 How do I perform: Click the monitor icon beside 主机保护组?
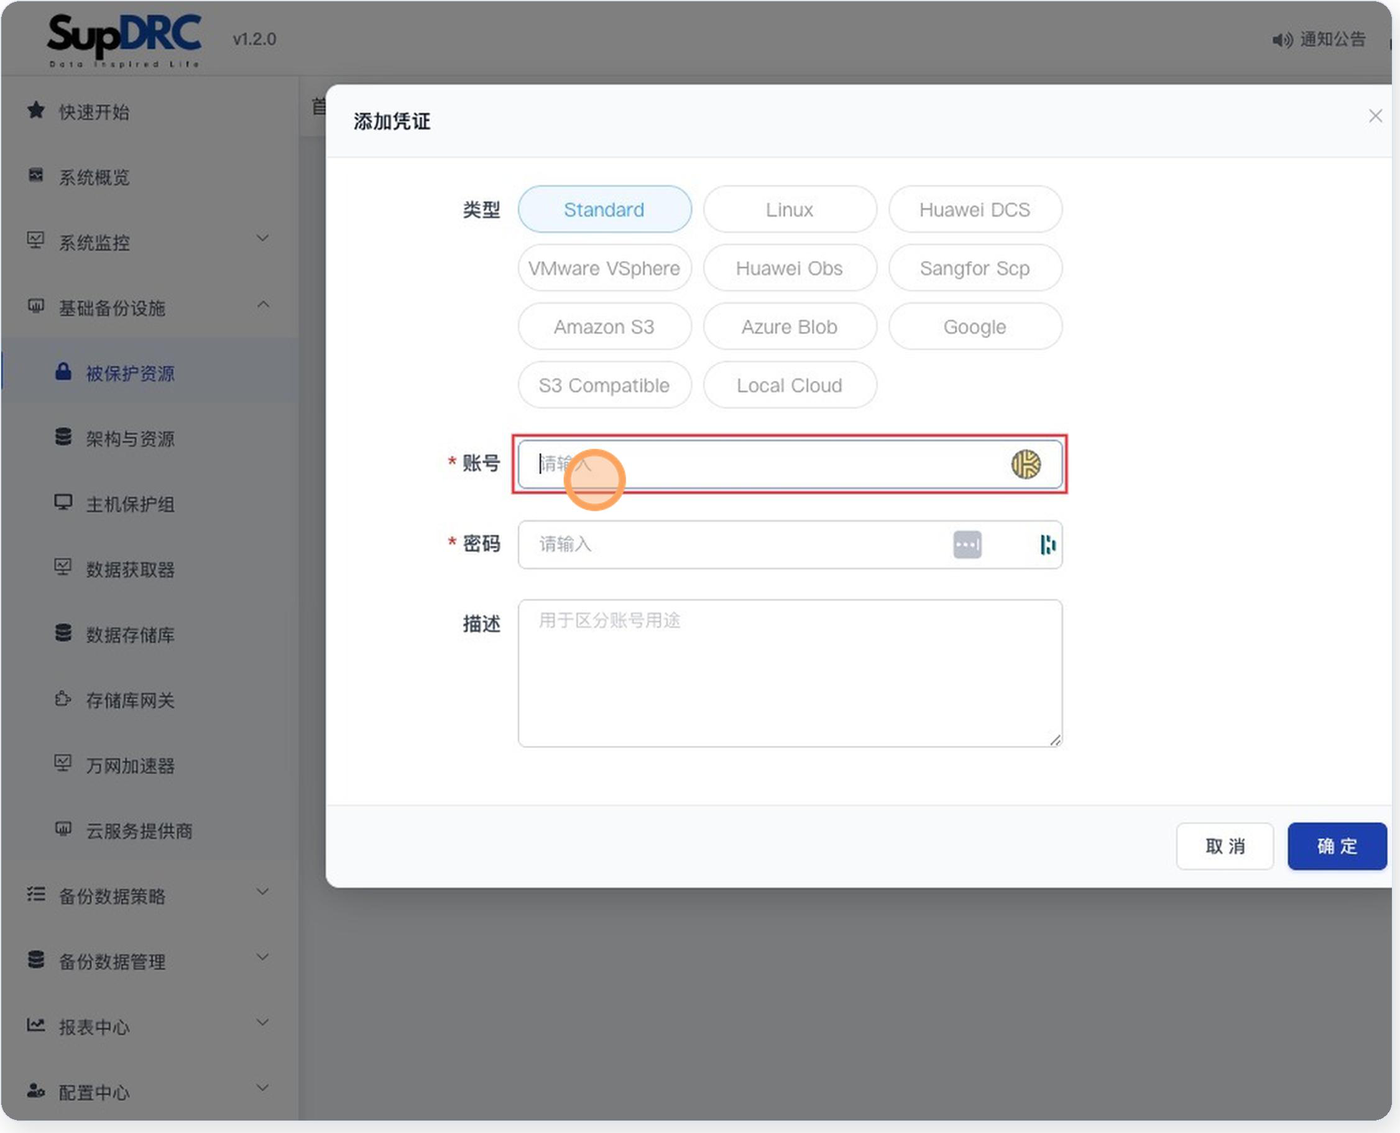point(63,502)
